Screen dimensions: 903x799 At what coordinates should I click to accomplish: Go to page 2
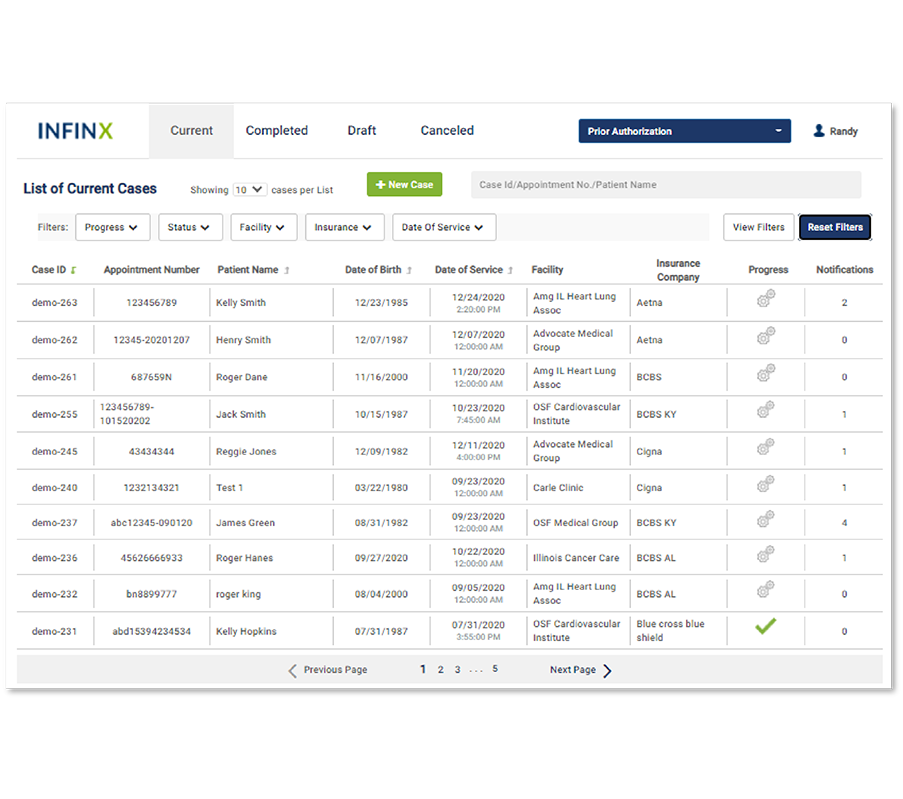click(x=441, y=669)
